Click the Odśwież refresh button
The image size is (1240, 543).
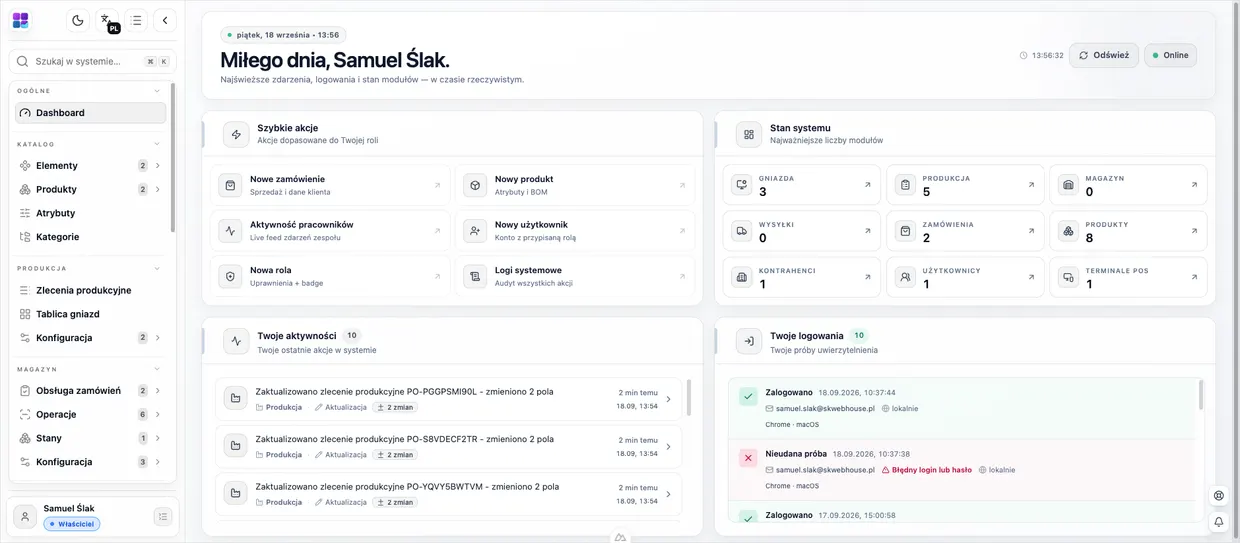(x=1104, y=55)
